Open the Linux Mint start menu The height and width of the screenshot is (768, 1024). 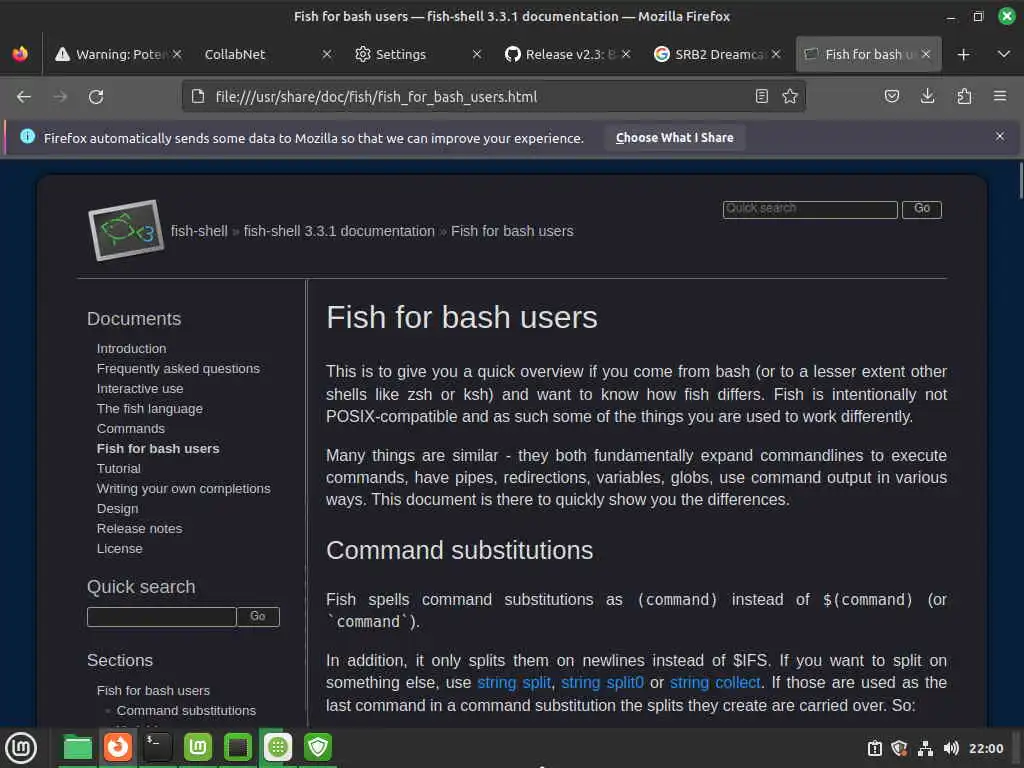tap(21, 748)
